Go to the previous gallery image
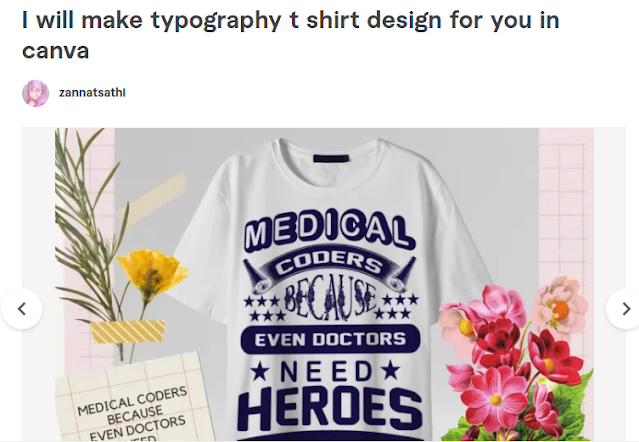 pyautogui.click(x=22, y=309)
